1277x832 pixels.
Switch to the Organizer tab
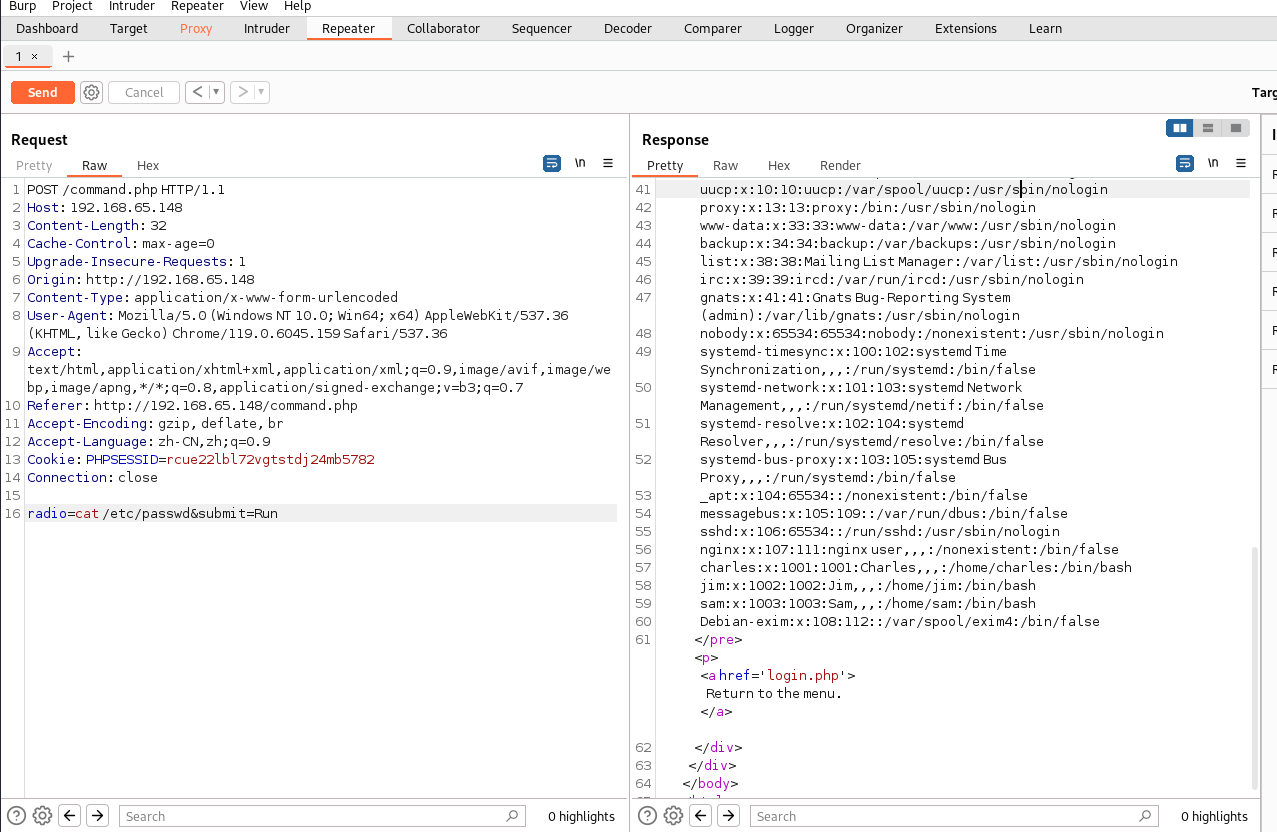[874, 28]
